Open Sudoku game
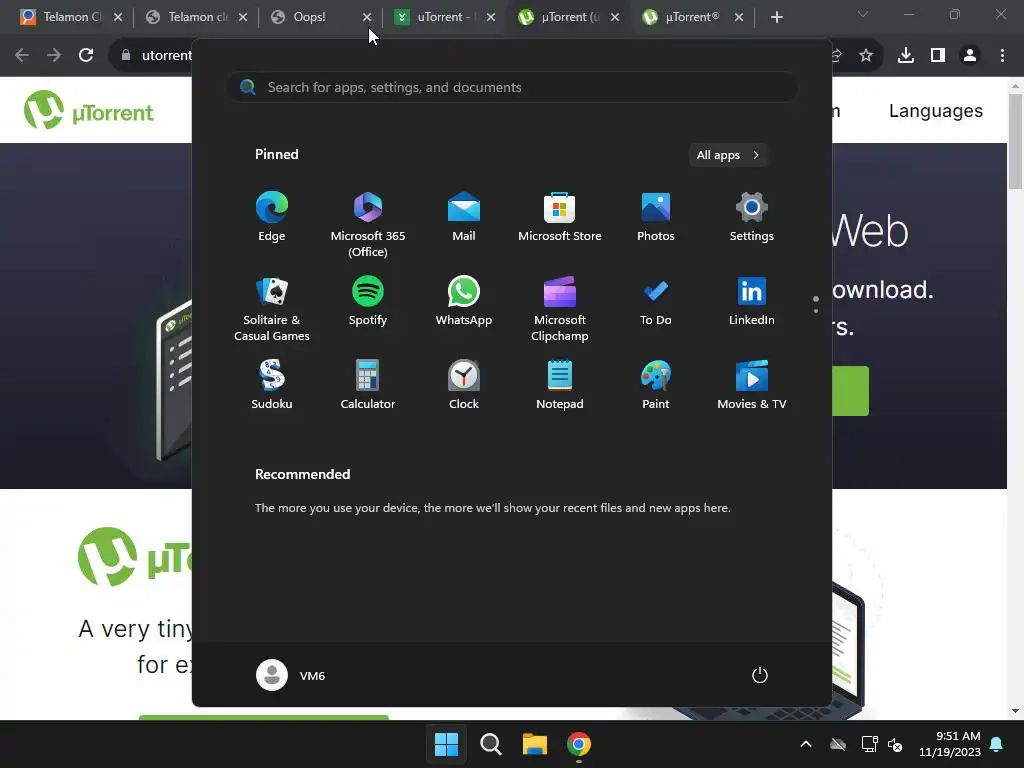1024x768 pixels. (272, 385)
